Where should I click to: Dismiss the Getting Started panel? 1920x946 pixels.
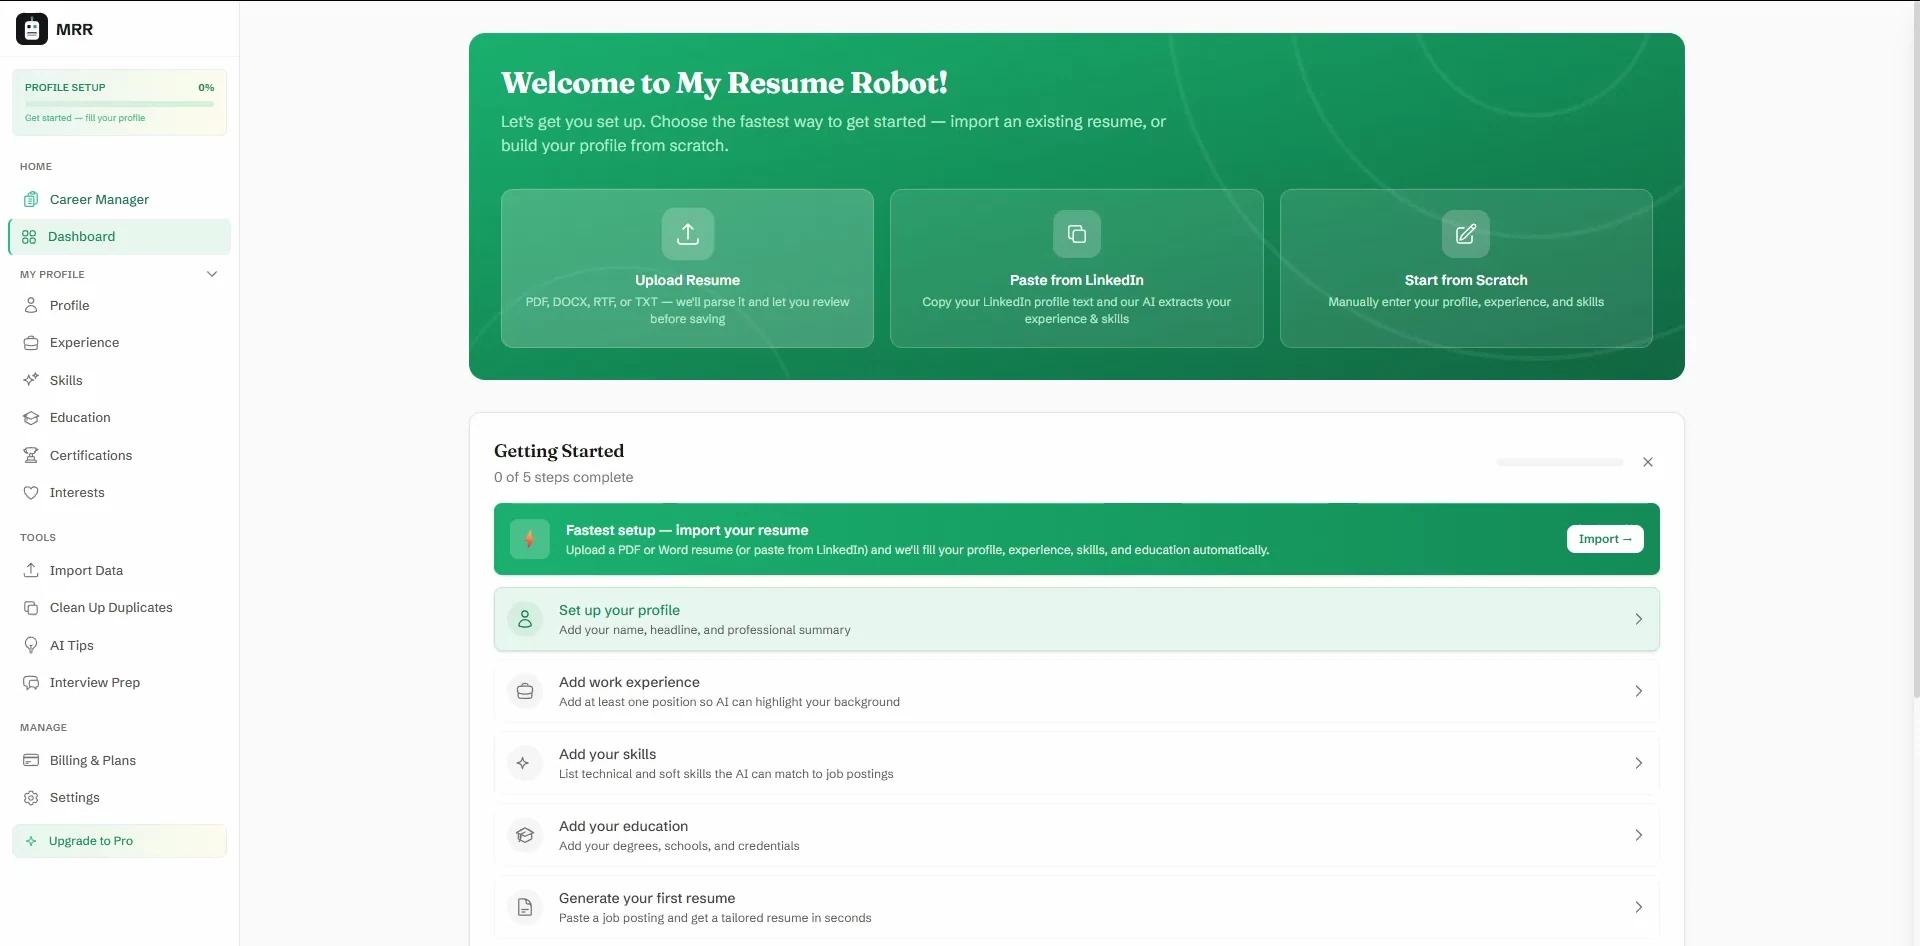pos(1648,462)
